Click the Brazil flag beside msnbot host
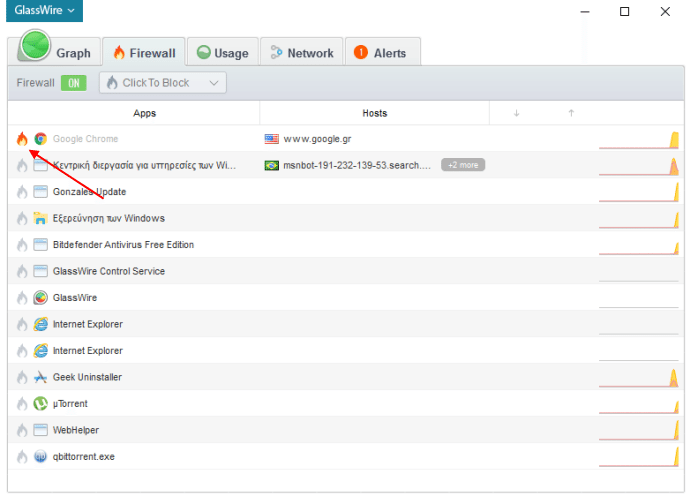The height and width of the screenshot is (497, 690). pos(272,166)
